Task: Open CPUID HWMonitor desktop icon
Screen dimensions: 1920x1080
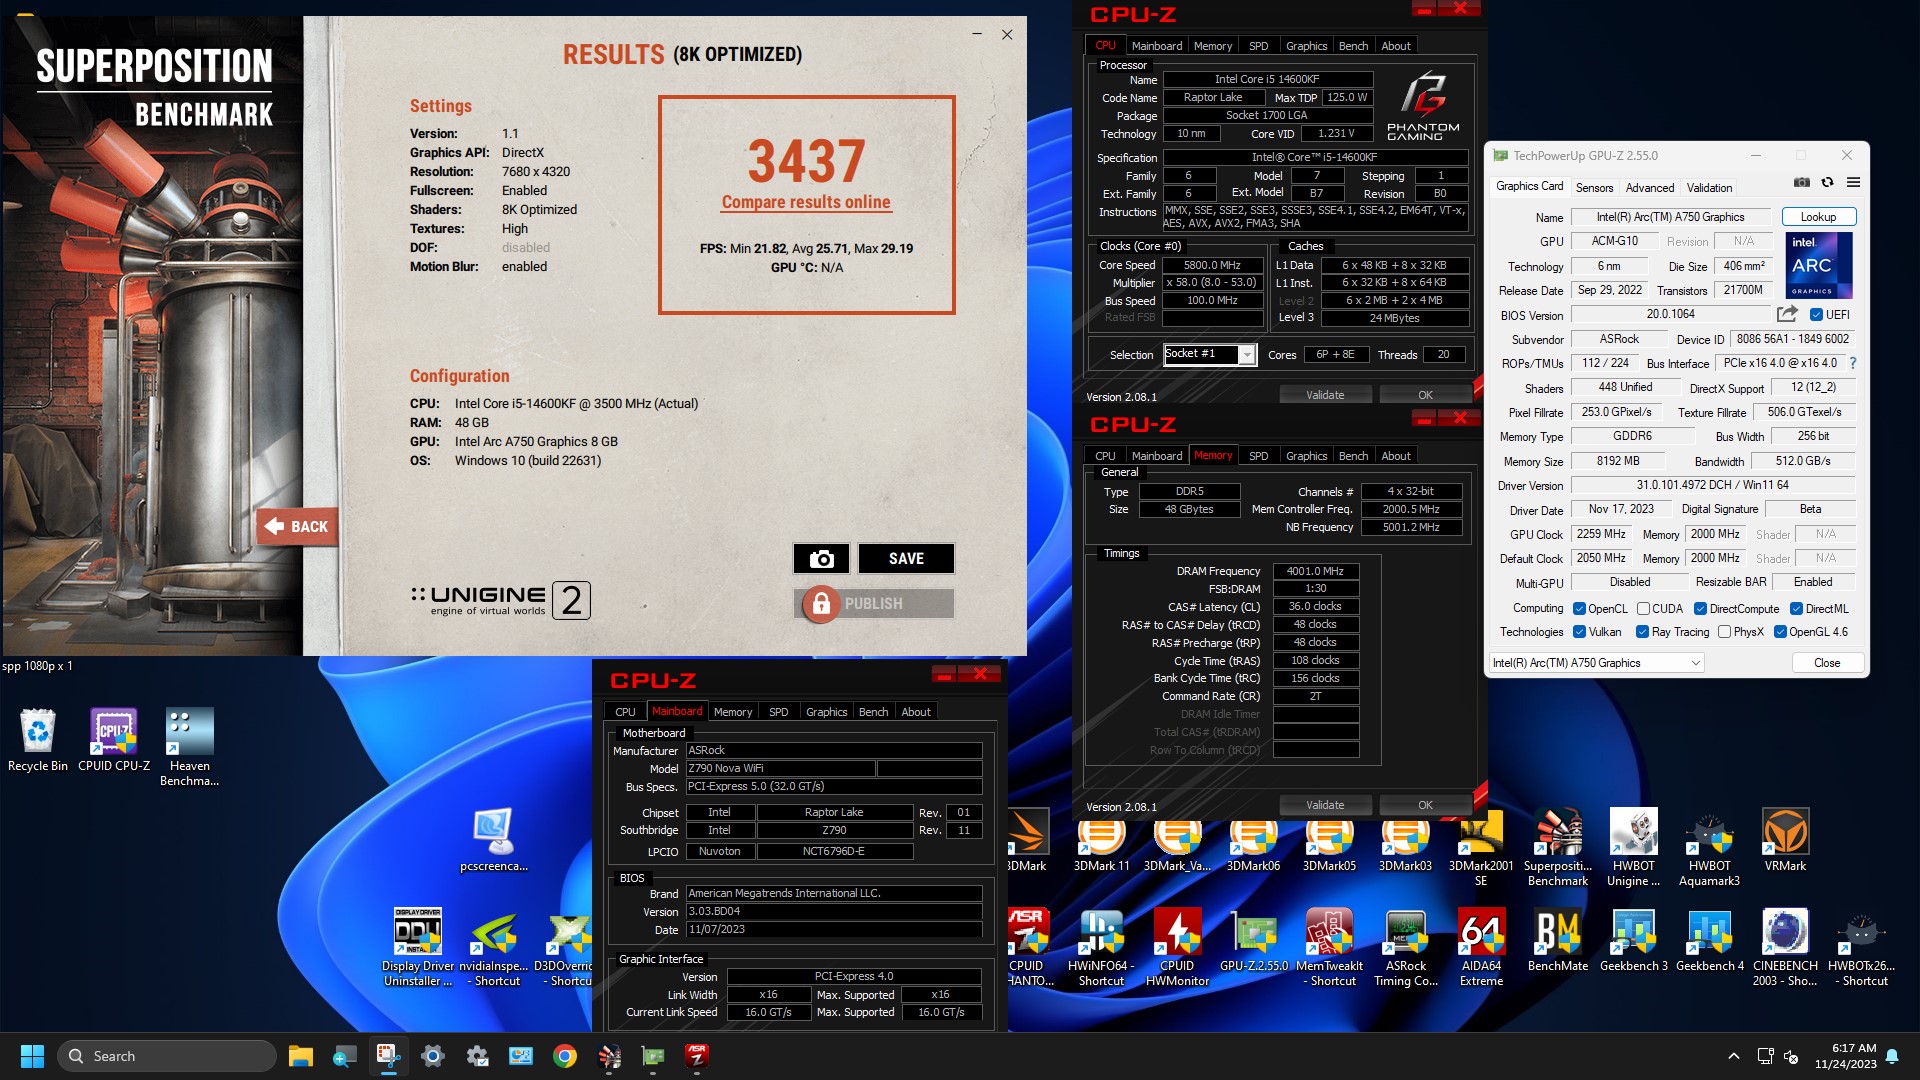Action: click(x=1177, y=947)
